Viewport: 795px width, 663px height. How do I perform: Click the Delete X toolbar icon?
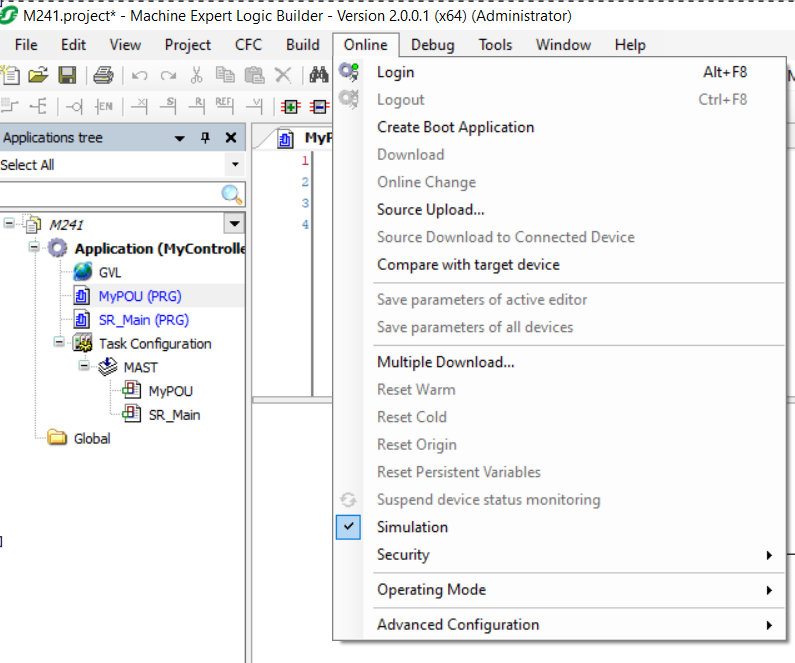[283, 75]
